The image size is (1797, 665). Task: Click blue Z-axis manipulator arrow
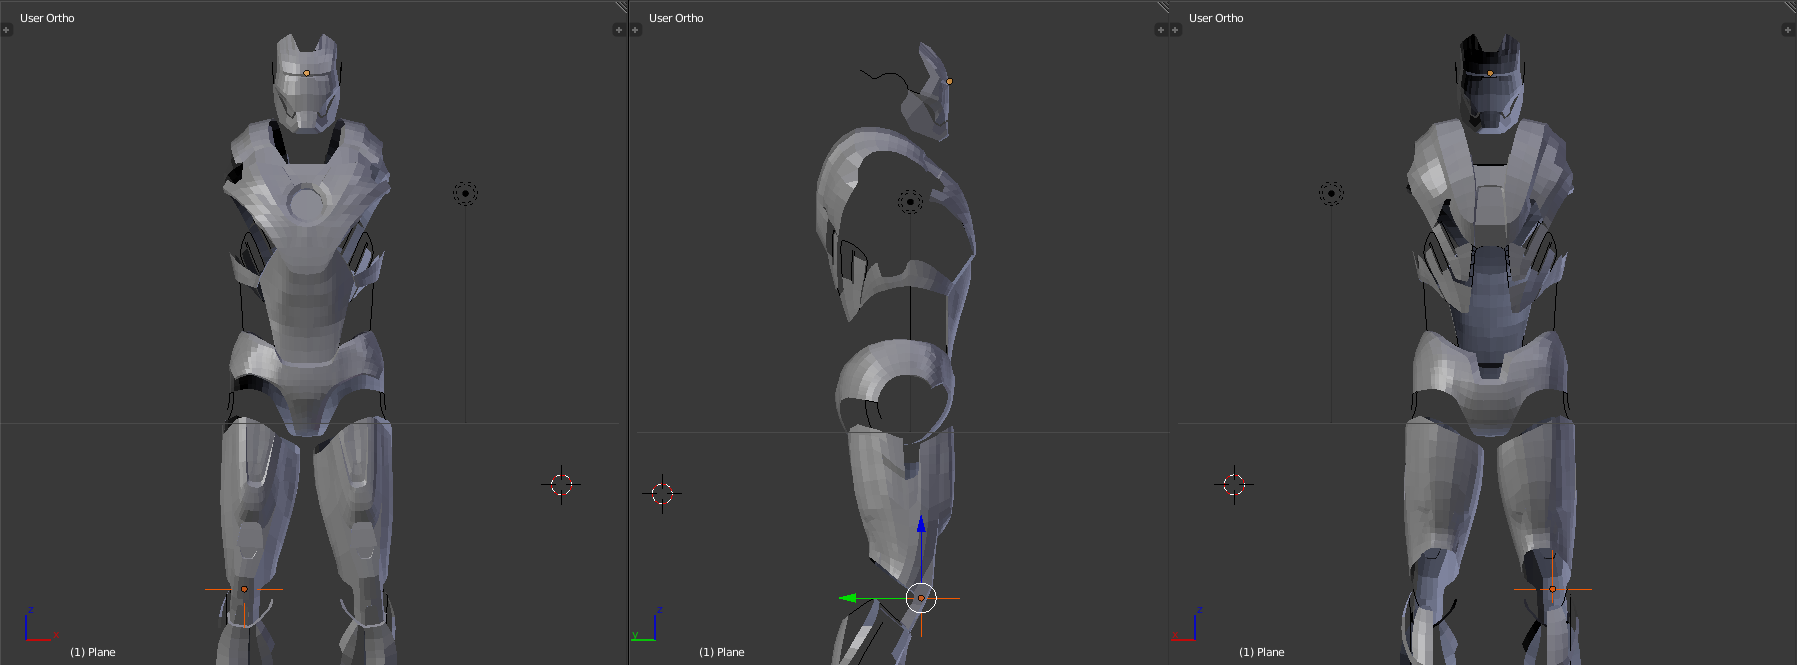pyautogui.click(x=921, y=524)
